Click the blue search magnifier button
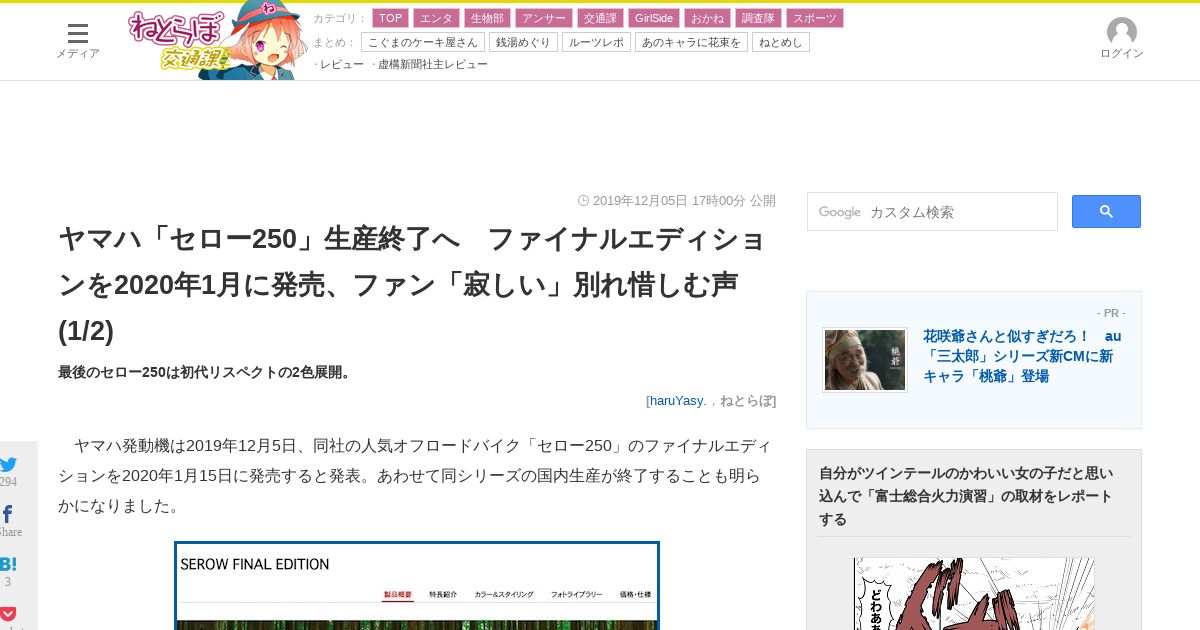Viewport: 1200px width, 630px height. coord(1106,211)
